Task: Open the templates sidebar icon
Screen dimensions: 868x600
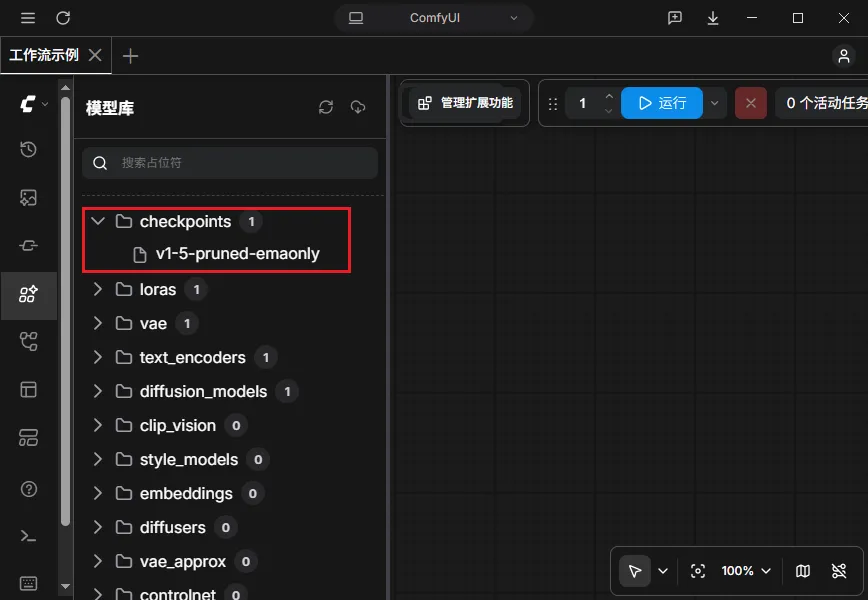Action: coord(28,390)
